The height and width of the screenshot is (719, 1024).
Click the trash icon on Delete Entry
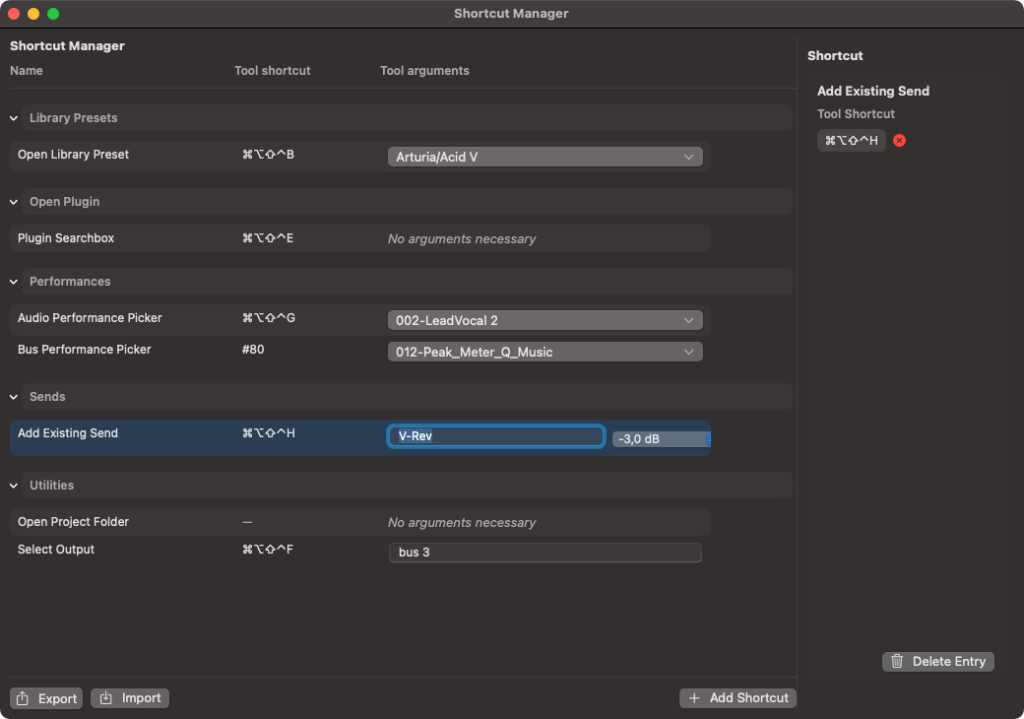(897, 661)
